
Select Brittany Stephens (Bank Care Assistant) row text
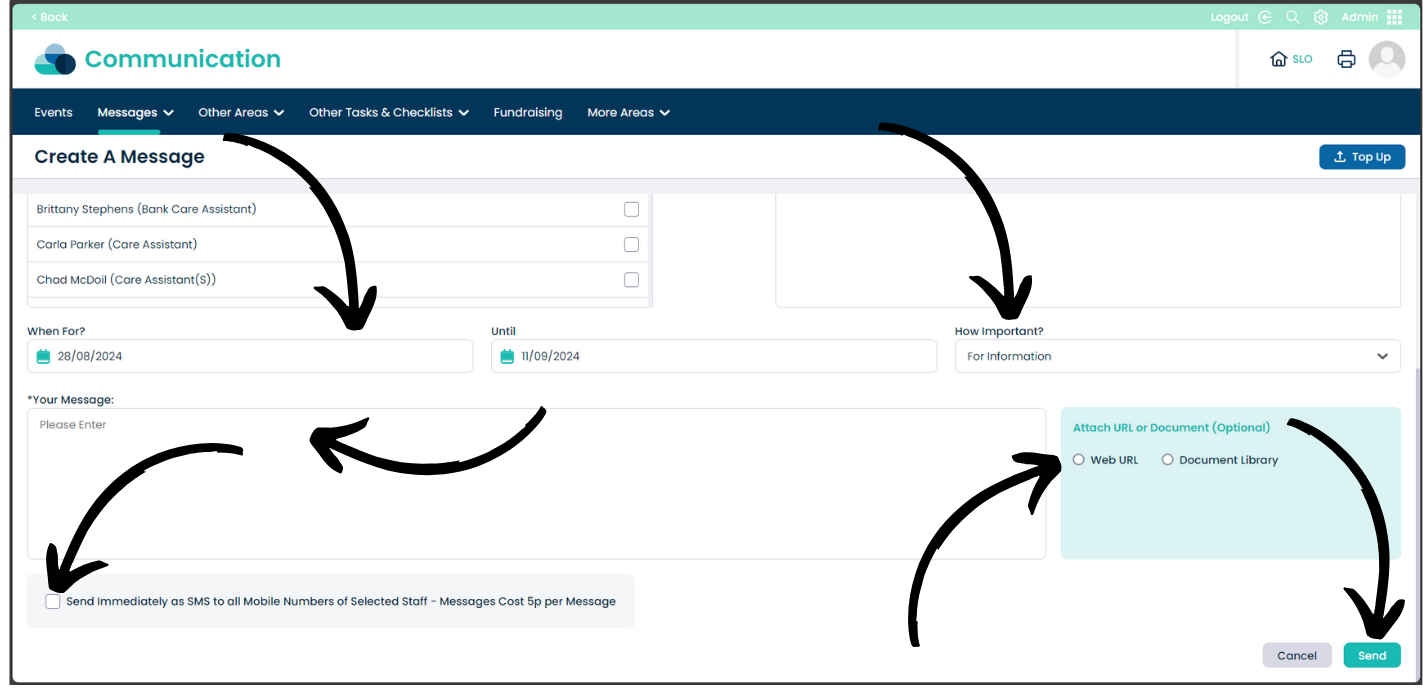(x=146, y=209)
